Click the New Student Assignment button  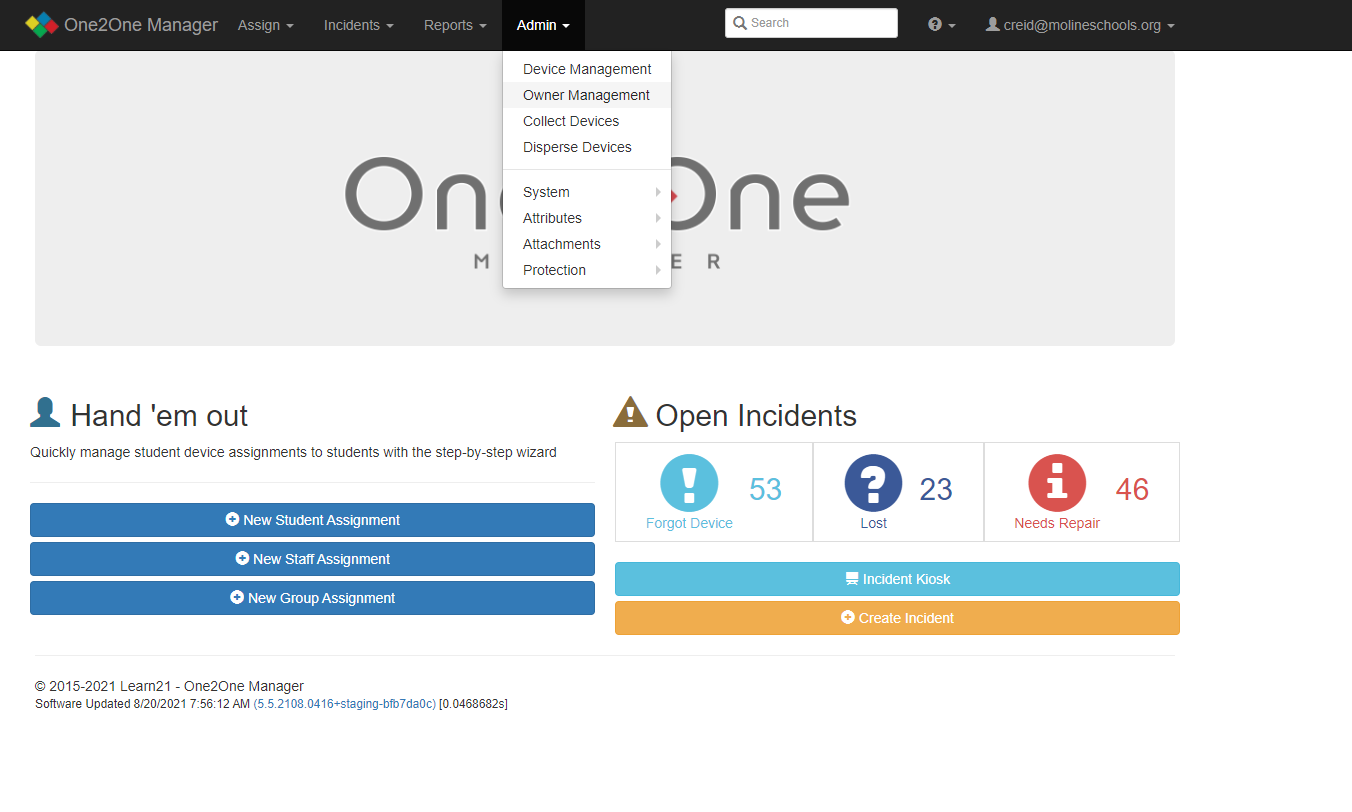[x=312, y=520]
